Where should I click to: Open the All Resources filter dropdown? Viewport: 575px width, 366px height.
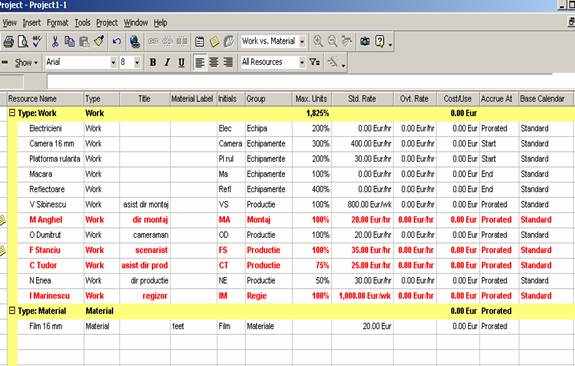[302, 62]
